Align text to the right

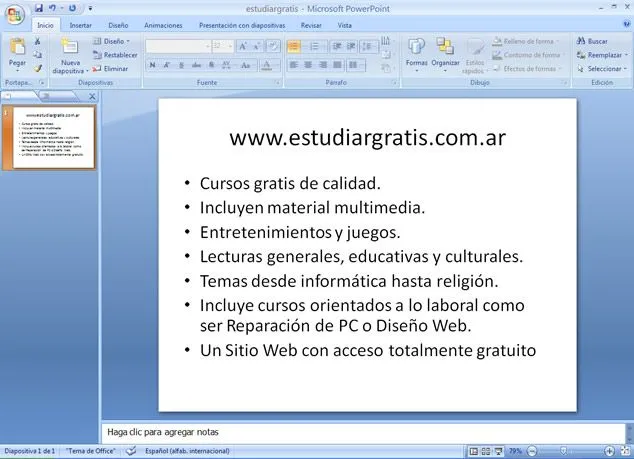tap(323, 65)
